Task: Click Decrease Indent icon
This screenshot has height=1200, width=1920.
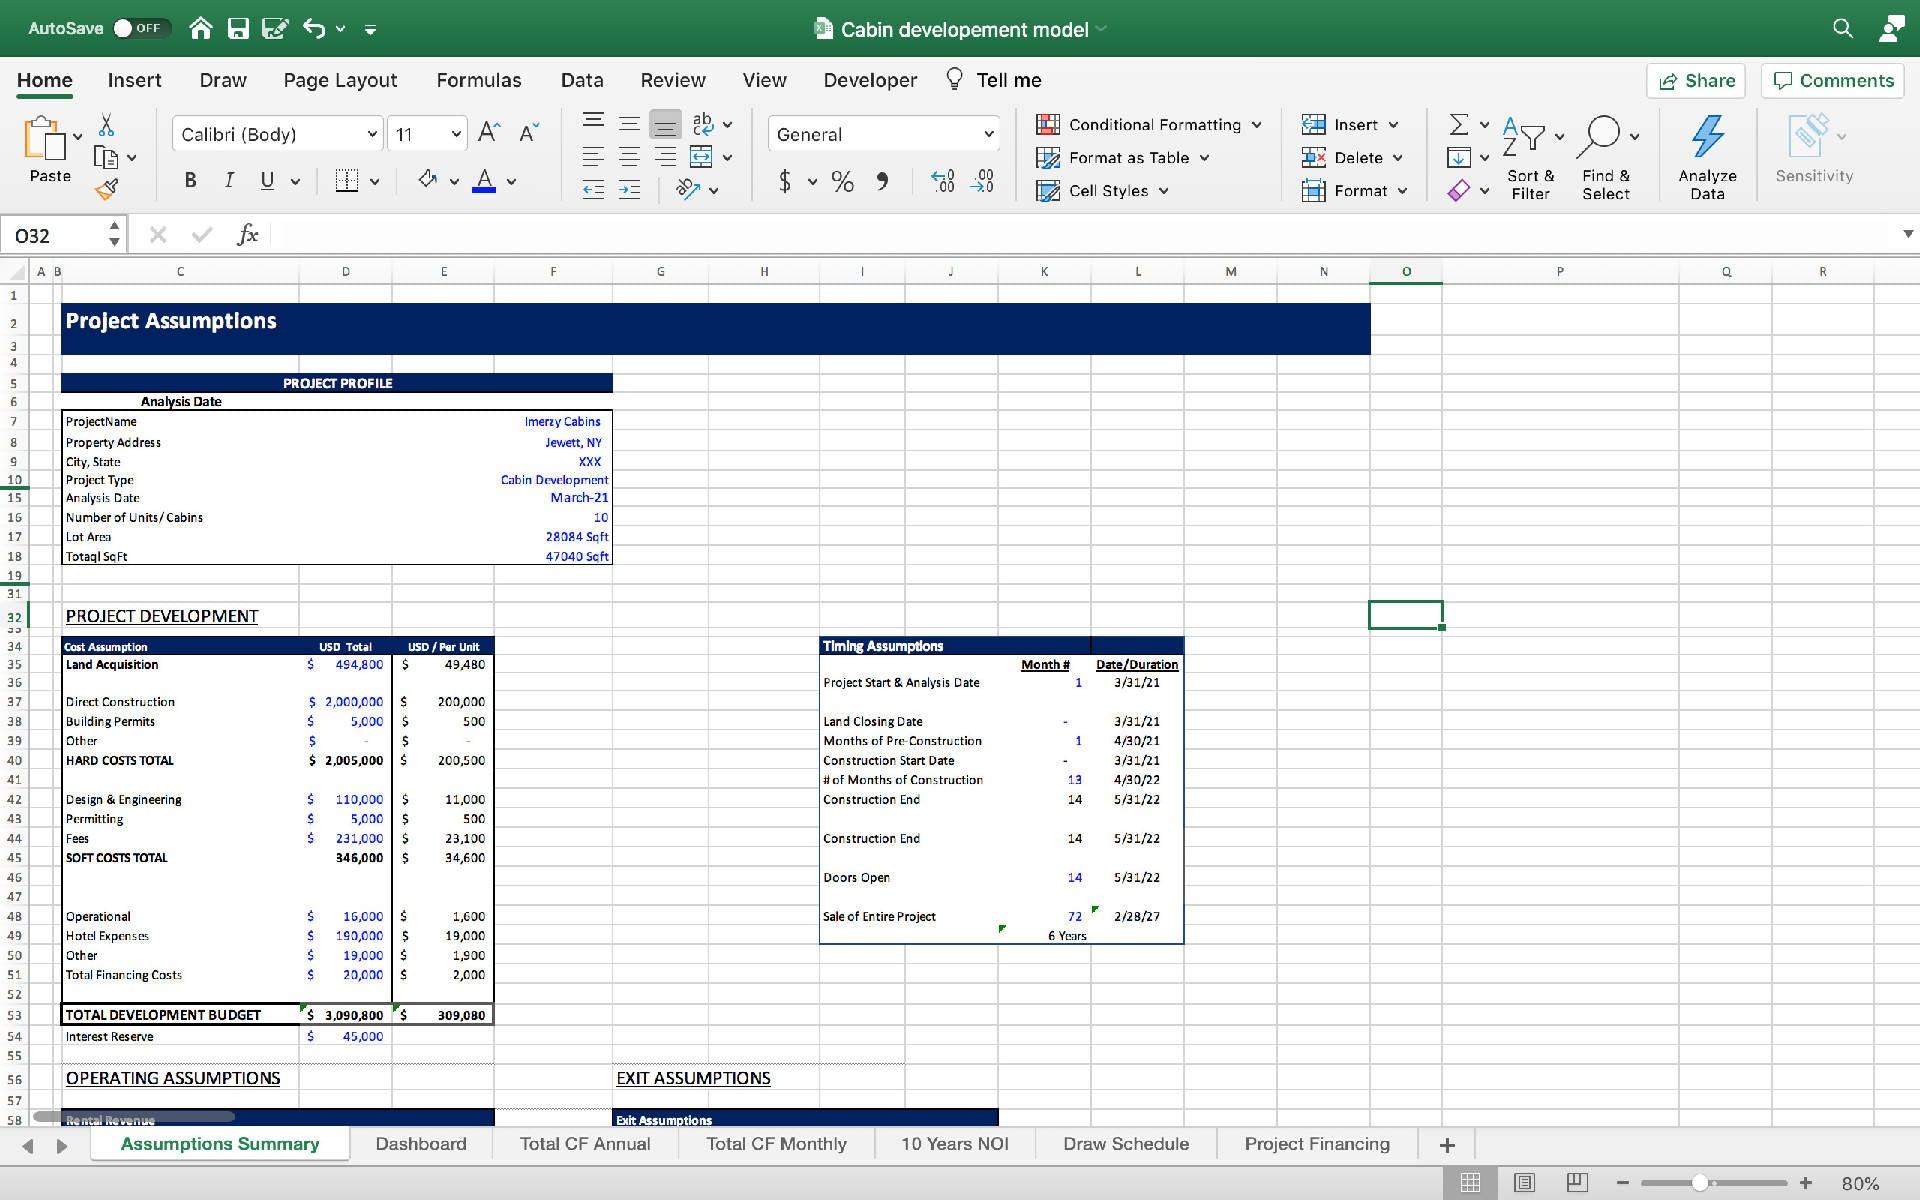Action: (593, 189)
